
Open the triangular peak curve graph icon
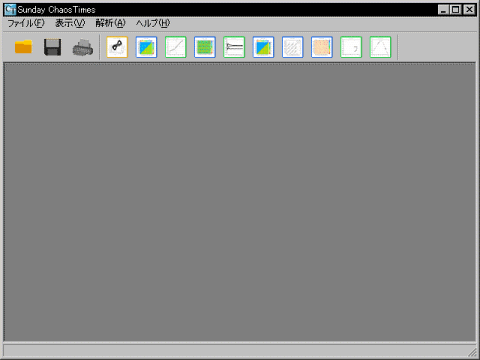(x=380, y=47)
